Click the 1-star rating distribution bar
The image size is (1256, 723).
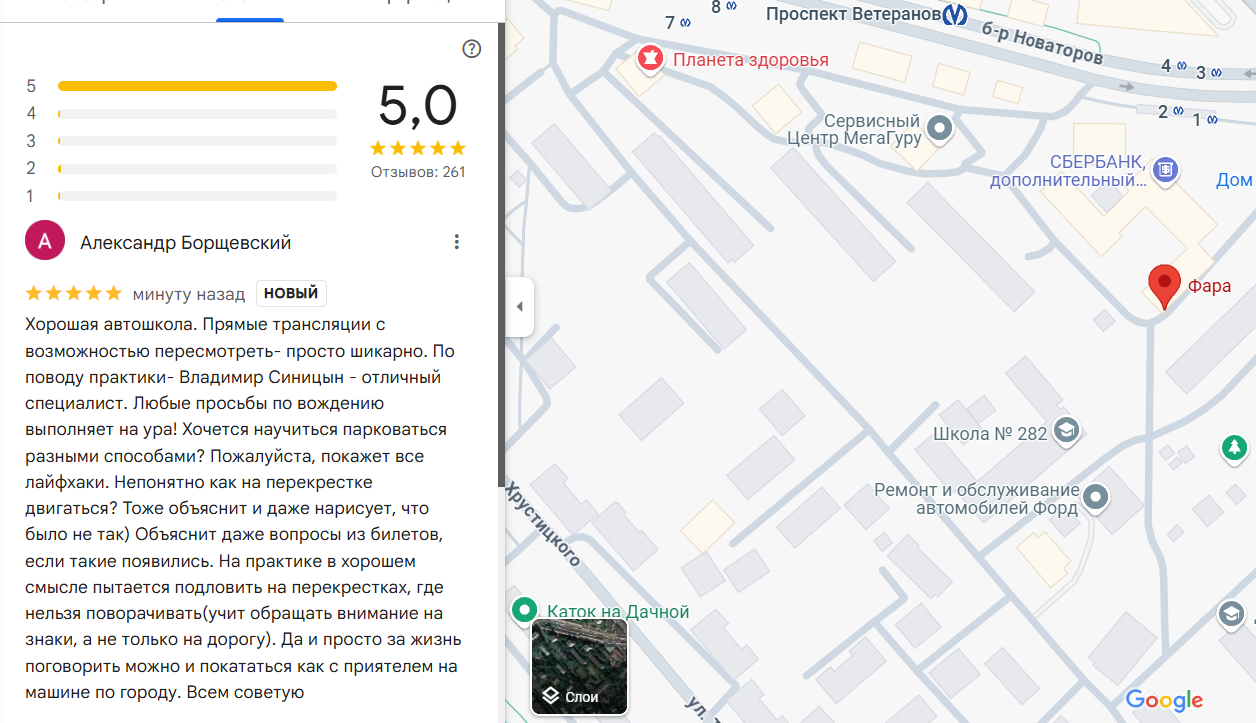(x=197, y=196)
